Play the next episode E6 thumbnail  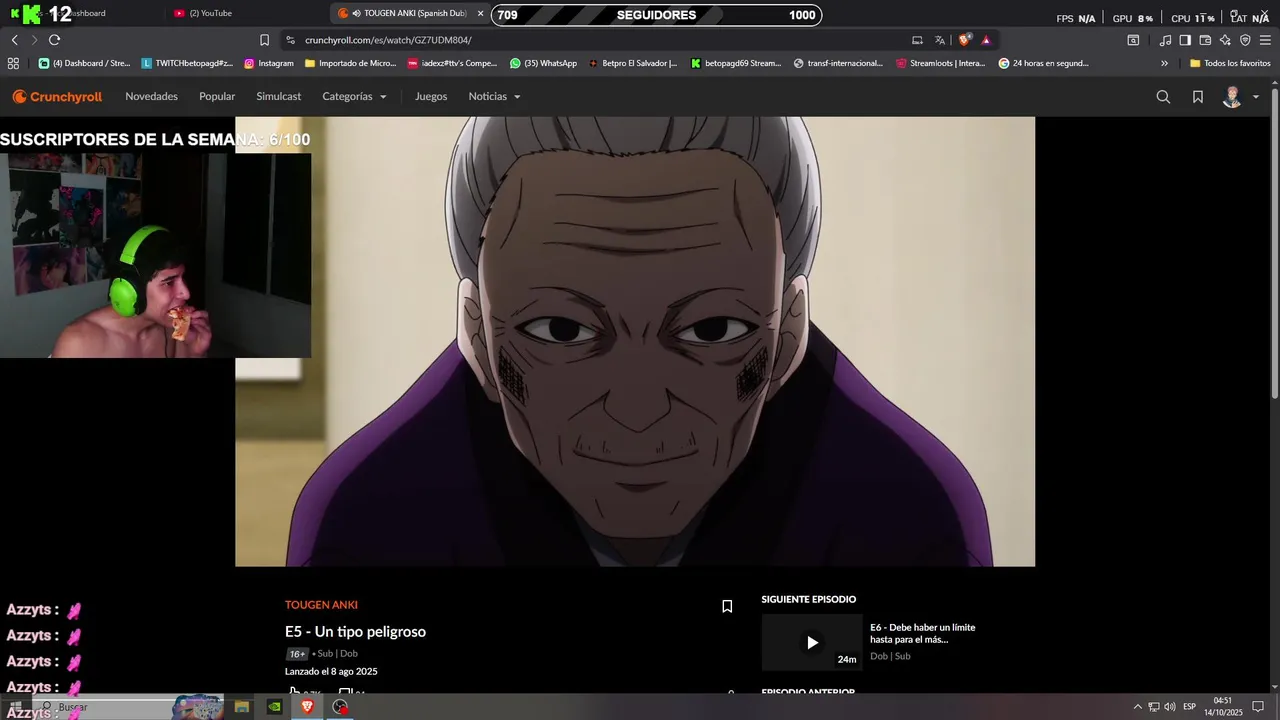[812, 642]
